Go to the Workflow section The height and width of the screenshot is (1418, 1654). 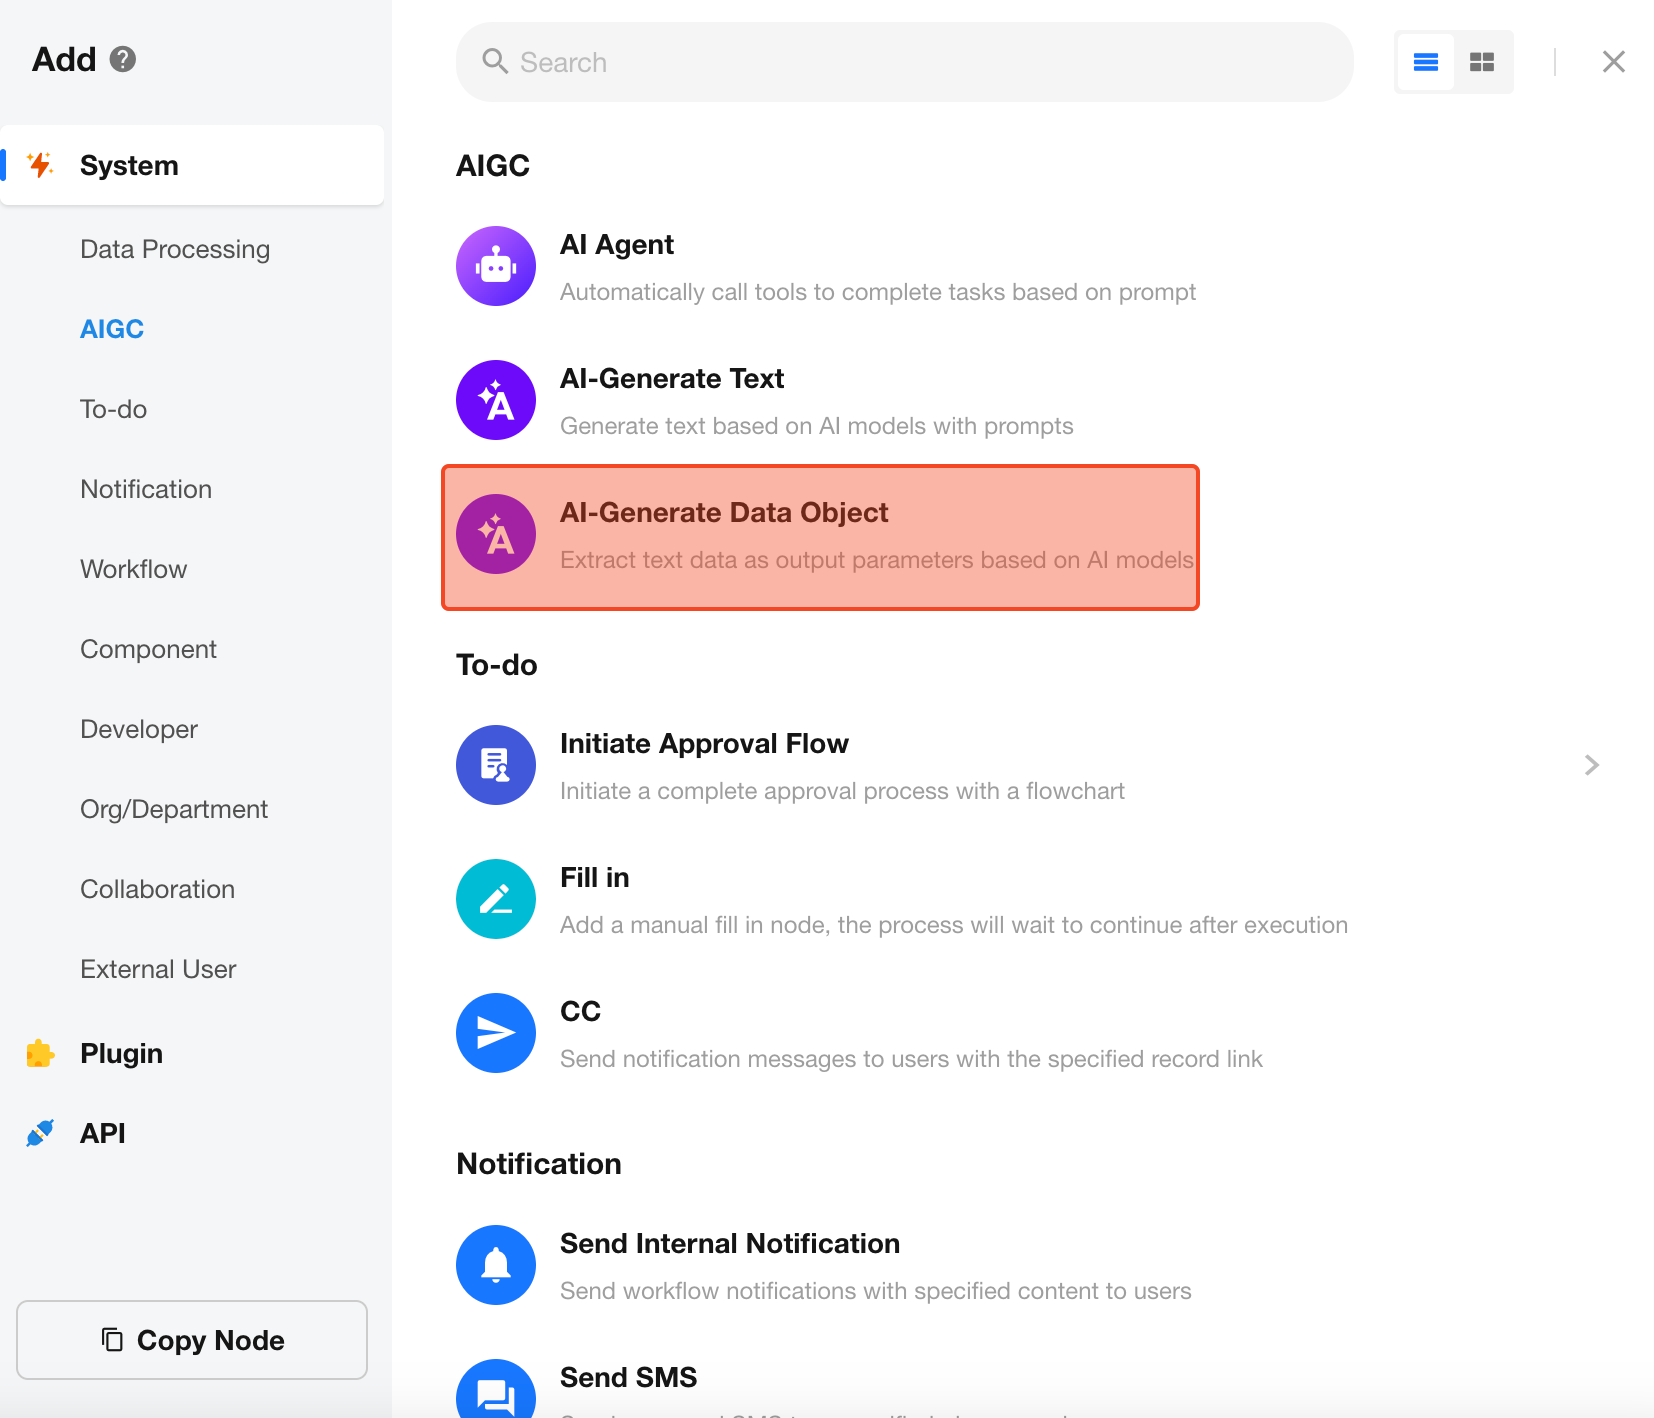point(134,569)
